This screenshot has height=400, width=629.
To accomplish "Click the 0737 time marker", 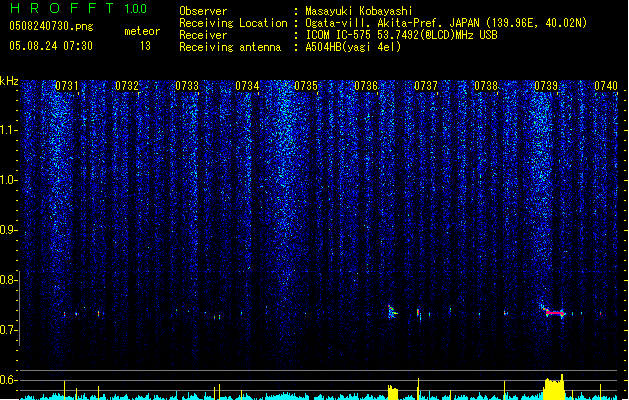I will pyautogui.click(x=426, y=86).
